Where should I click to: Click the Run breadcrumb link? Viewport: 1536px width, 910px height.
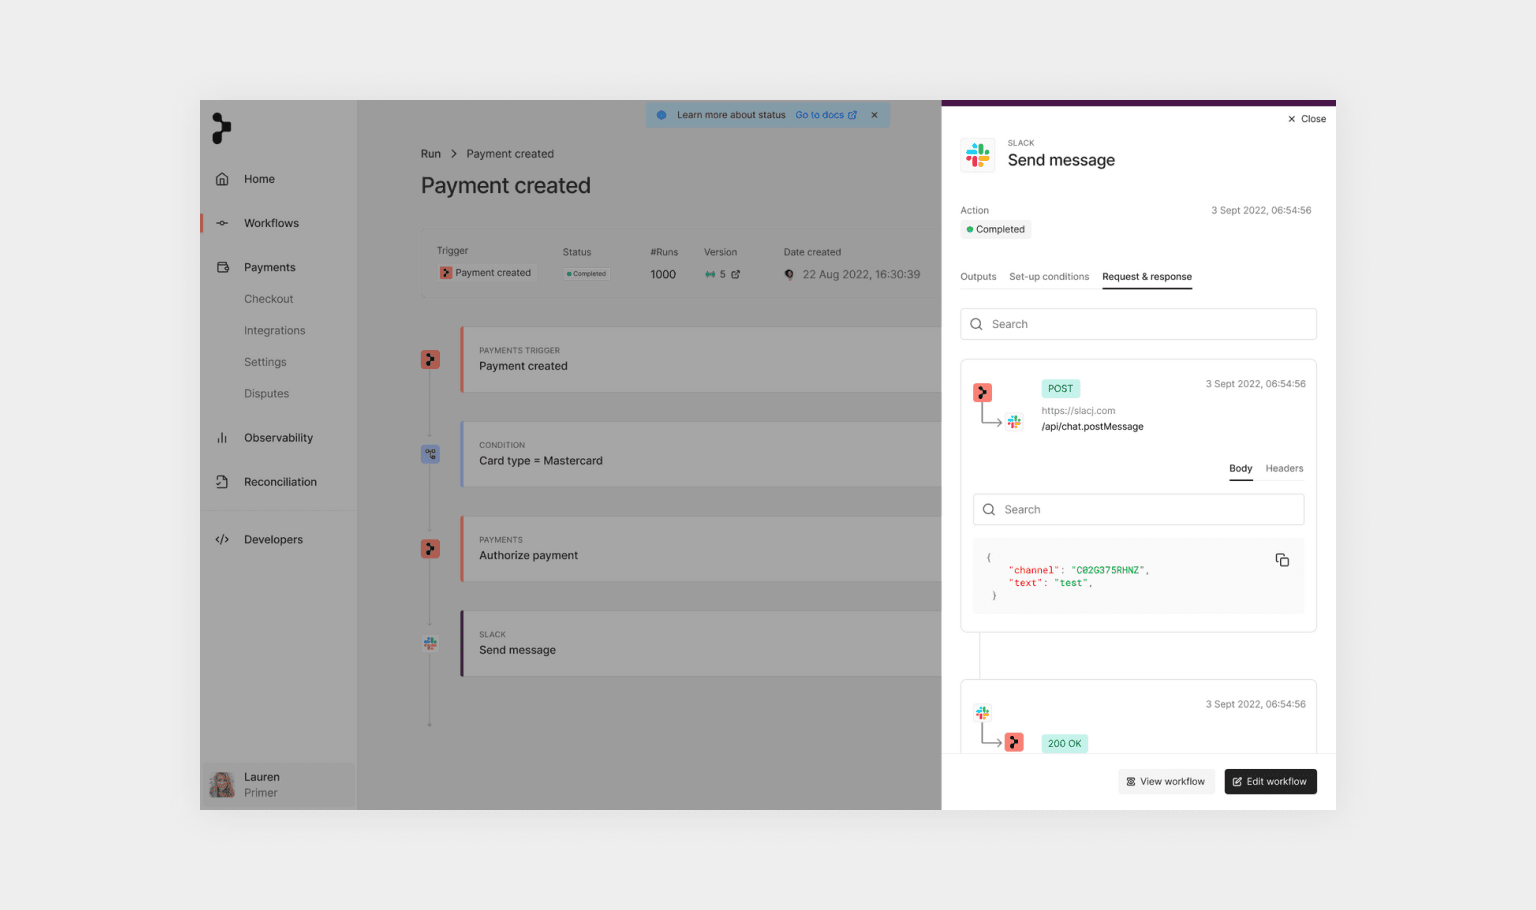tap(430, 154)
